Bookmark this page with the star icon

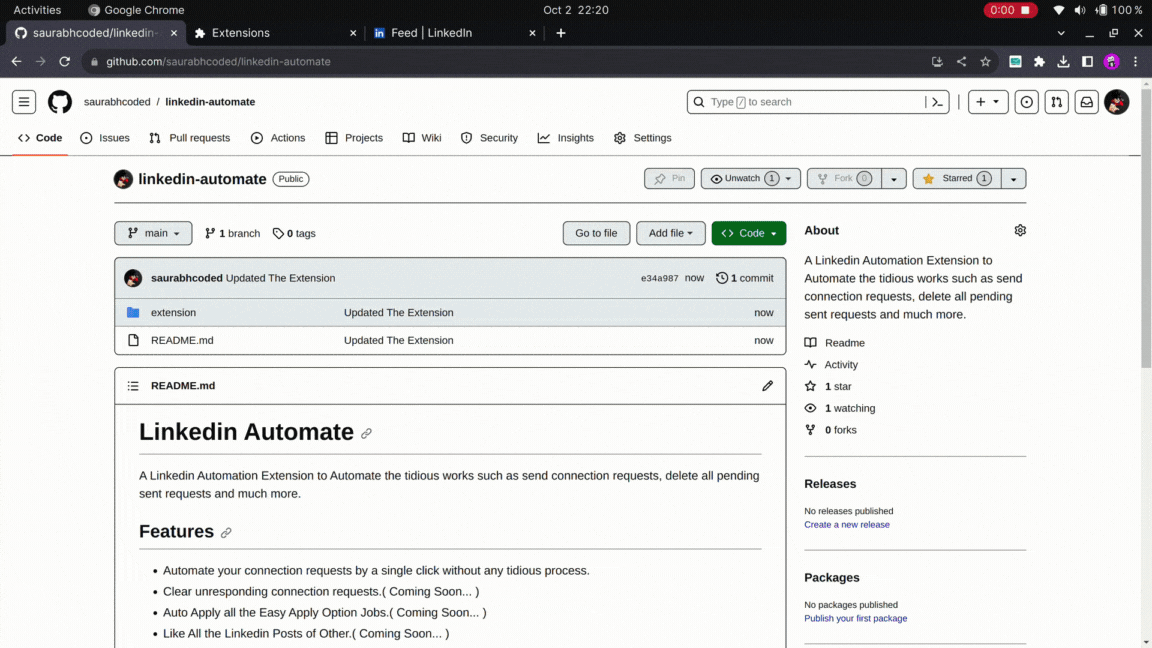985,62
